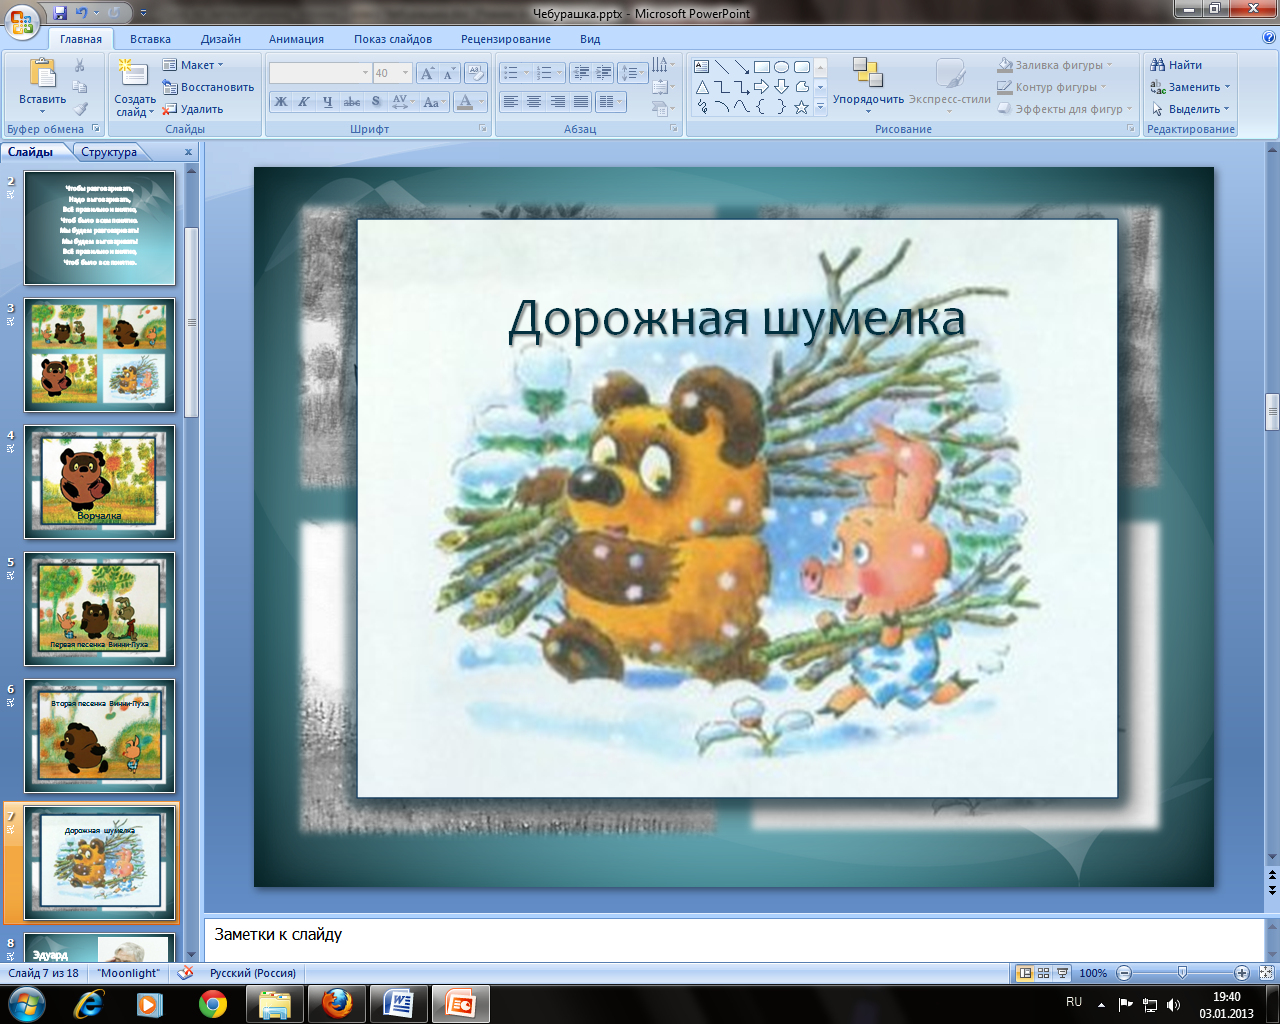Click the Найти binoculars button
This screenshot has height=1024, width=1280.
pos(1176,65)
